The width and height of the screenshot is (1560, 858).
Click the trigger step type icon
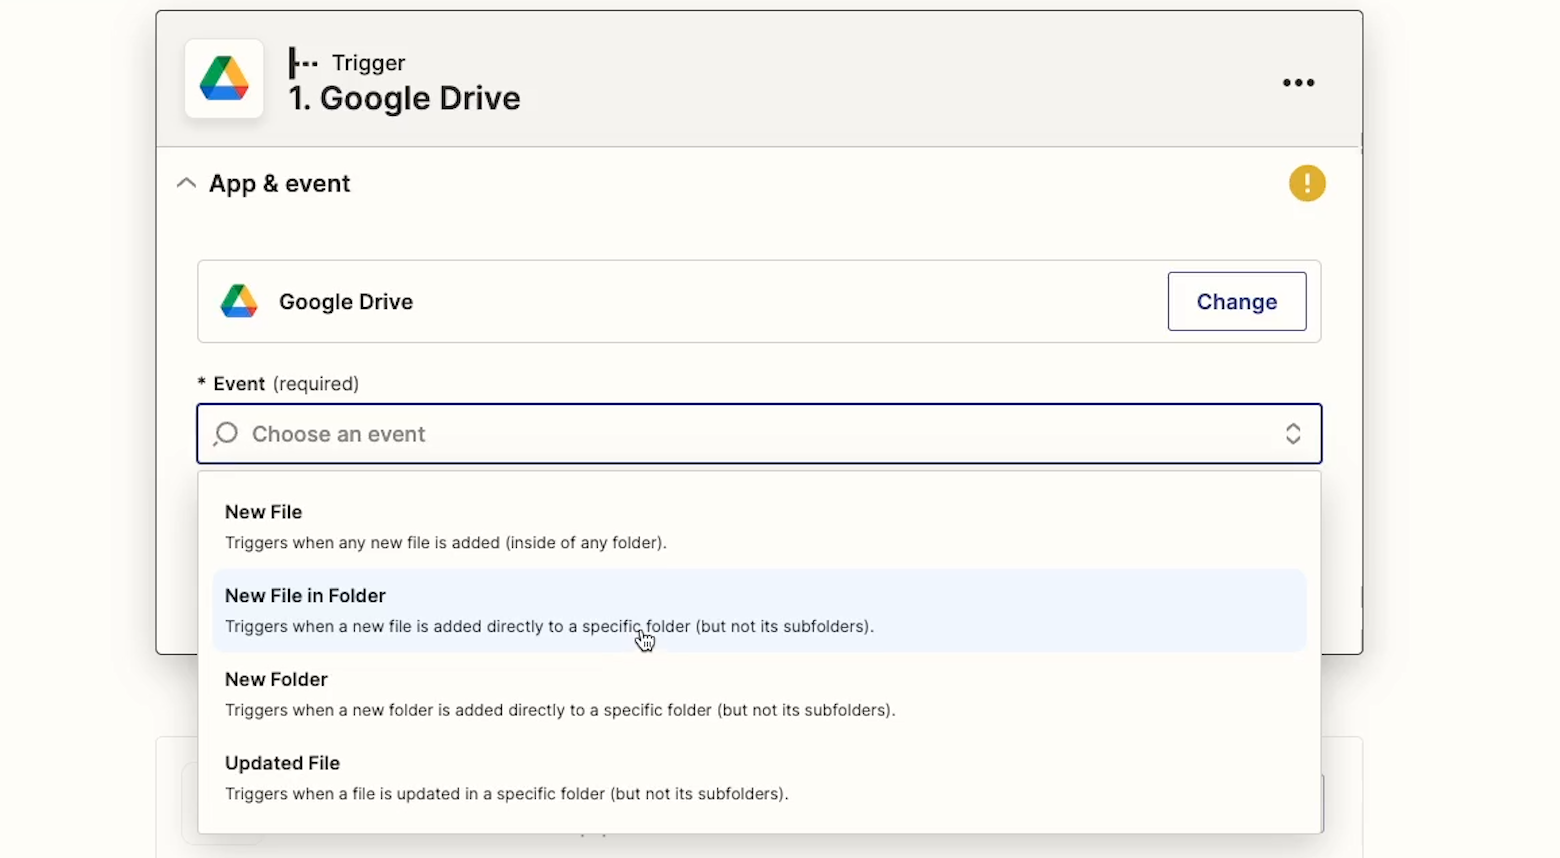tap(303, 63)
